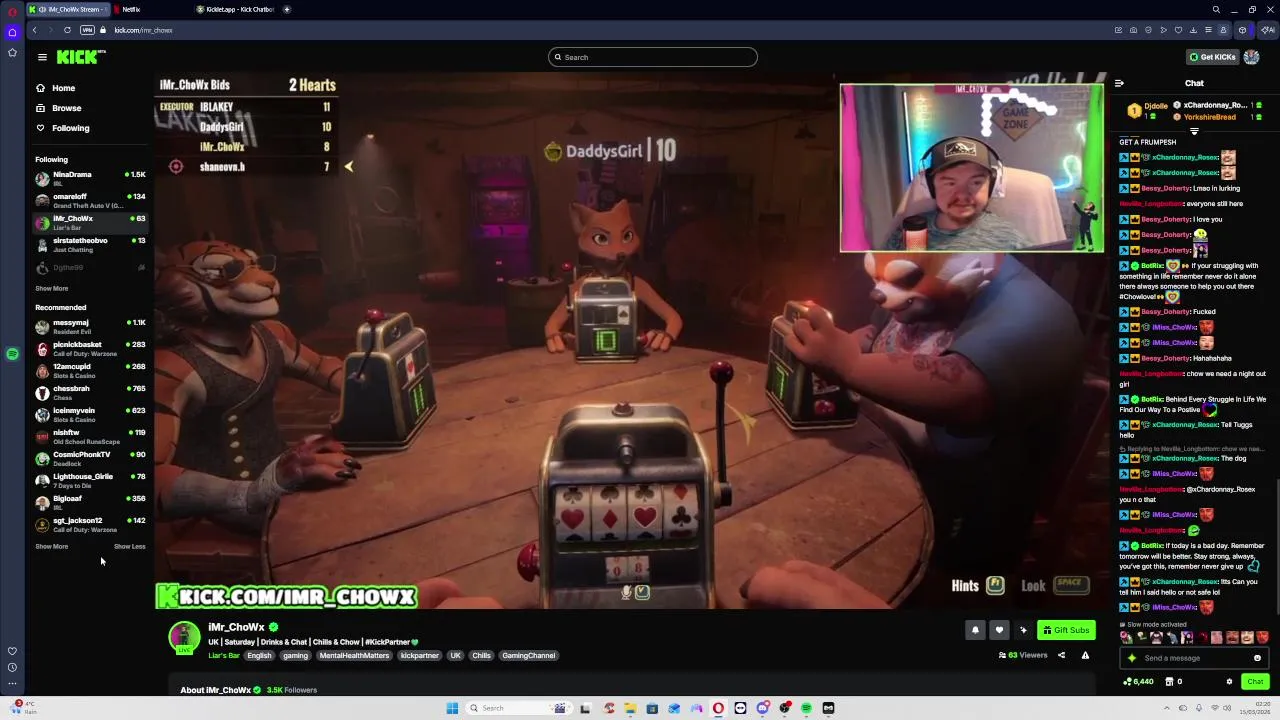Viewport: 1280px width, 720px height.
Task: Click Show Less under Recommended
Action: 129,546
